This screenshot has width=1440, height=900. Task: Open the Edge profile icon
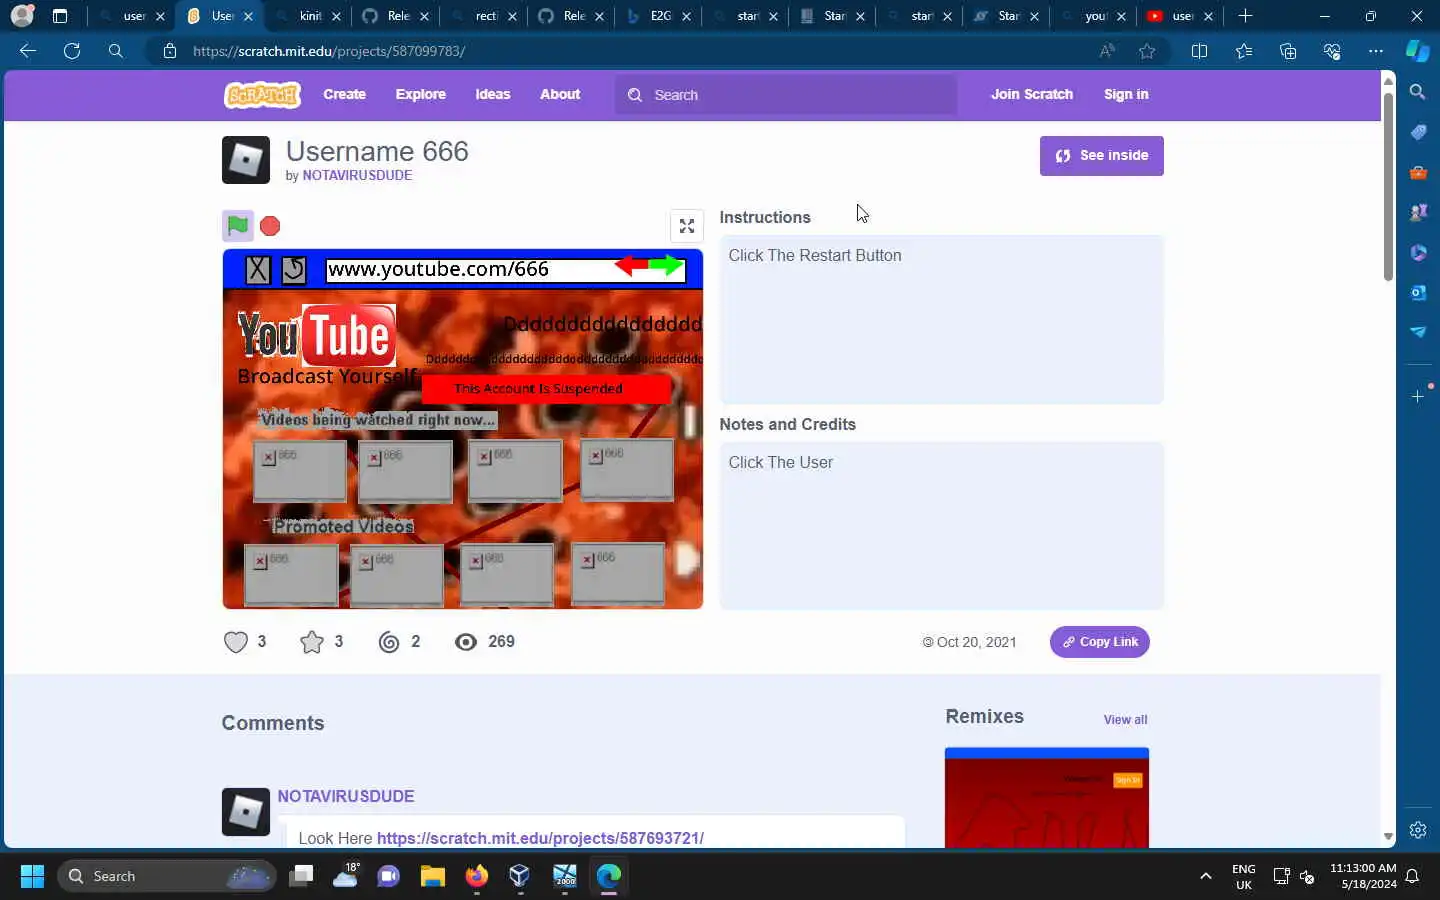click(22, 16)
